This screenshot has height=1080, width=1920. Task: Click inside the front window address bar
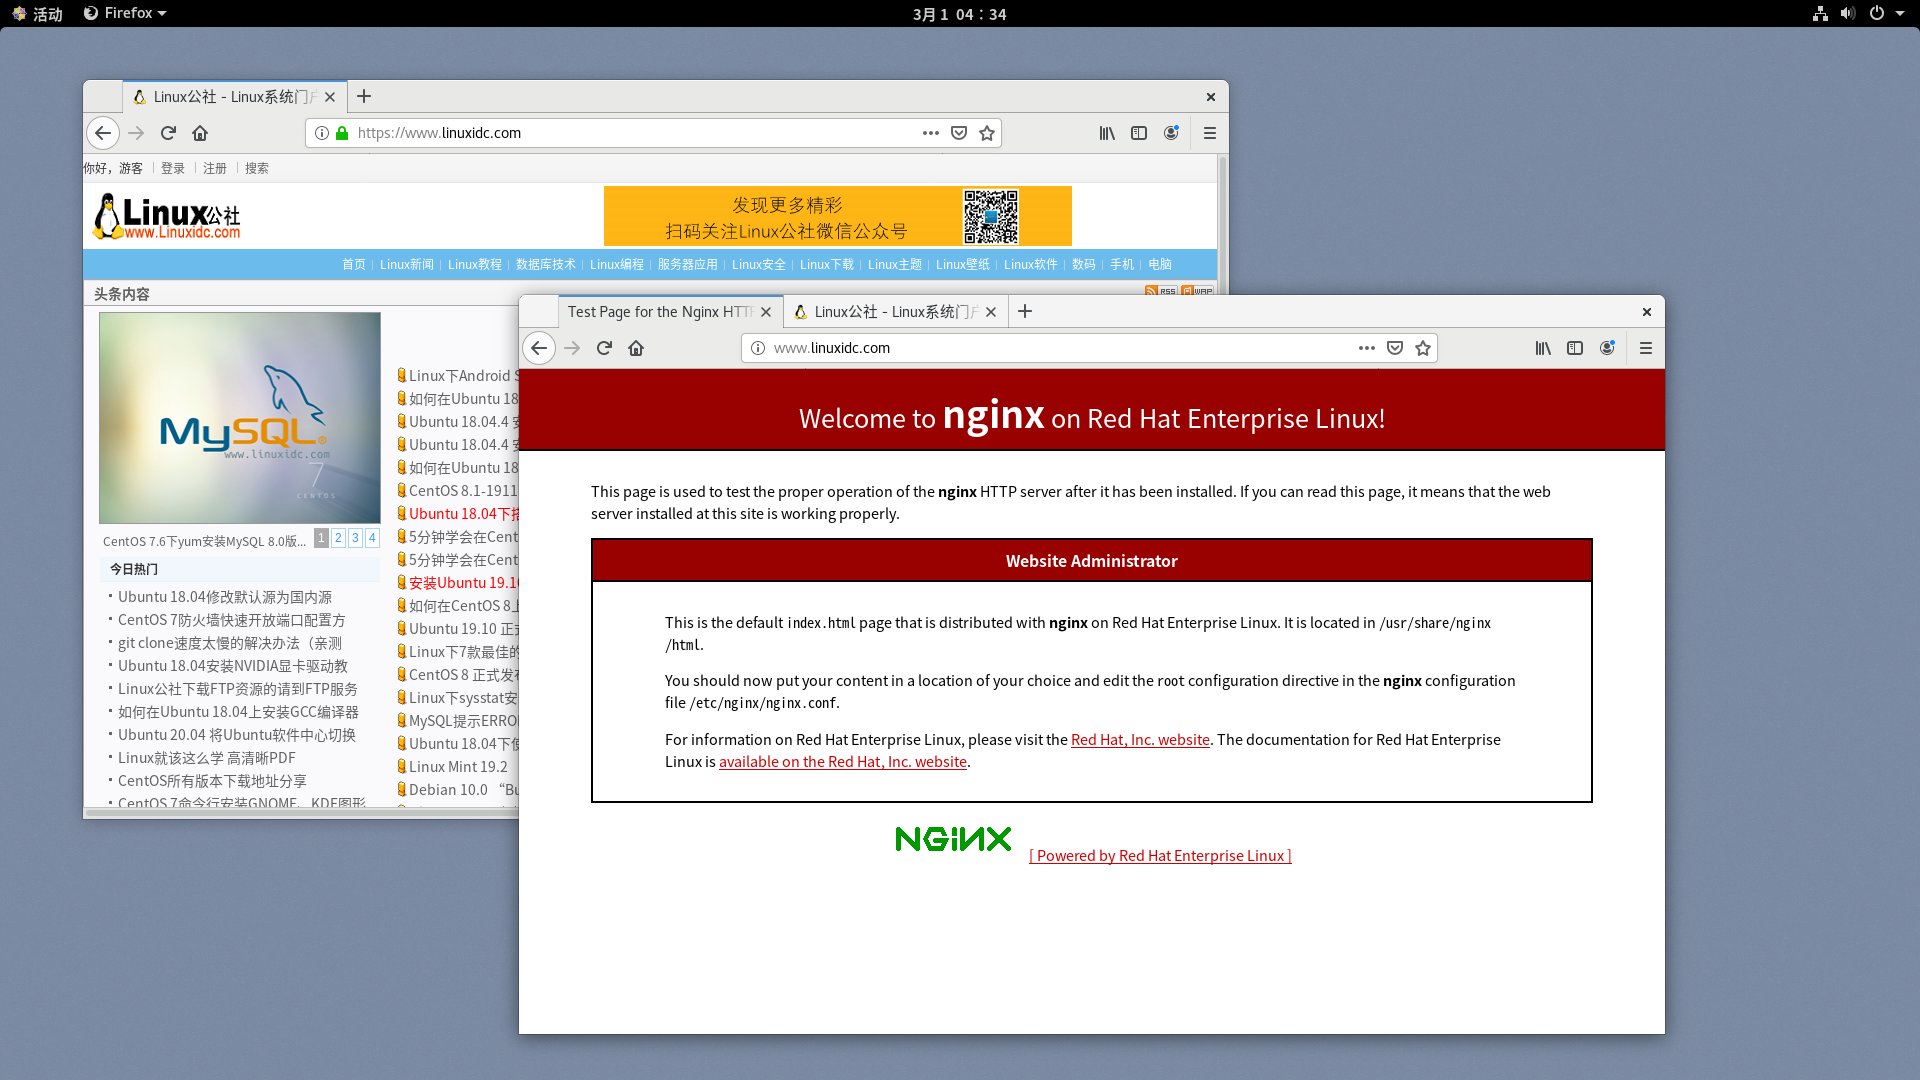point(1050,348)
